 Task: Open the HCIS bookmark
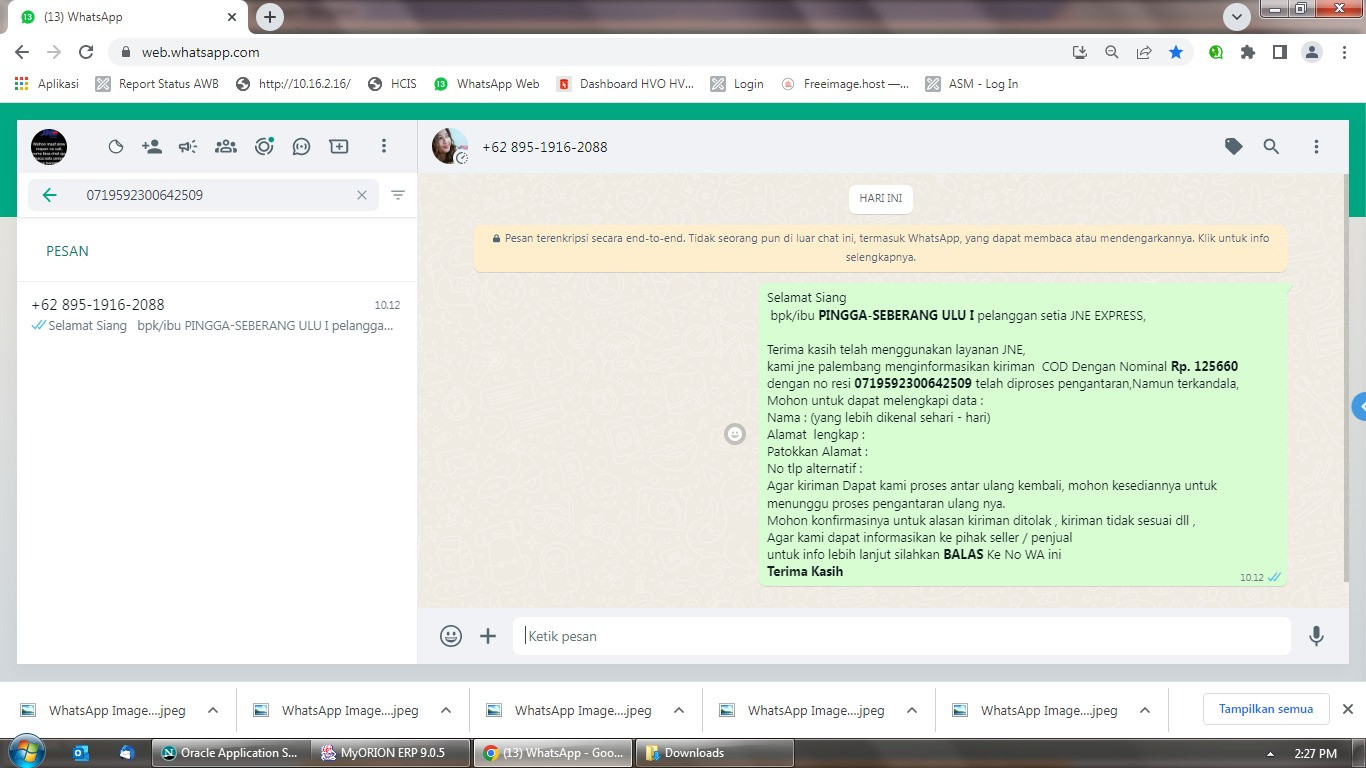[392, 84]
